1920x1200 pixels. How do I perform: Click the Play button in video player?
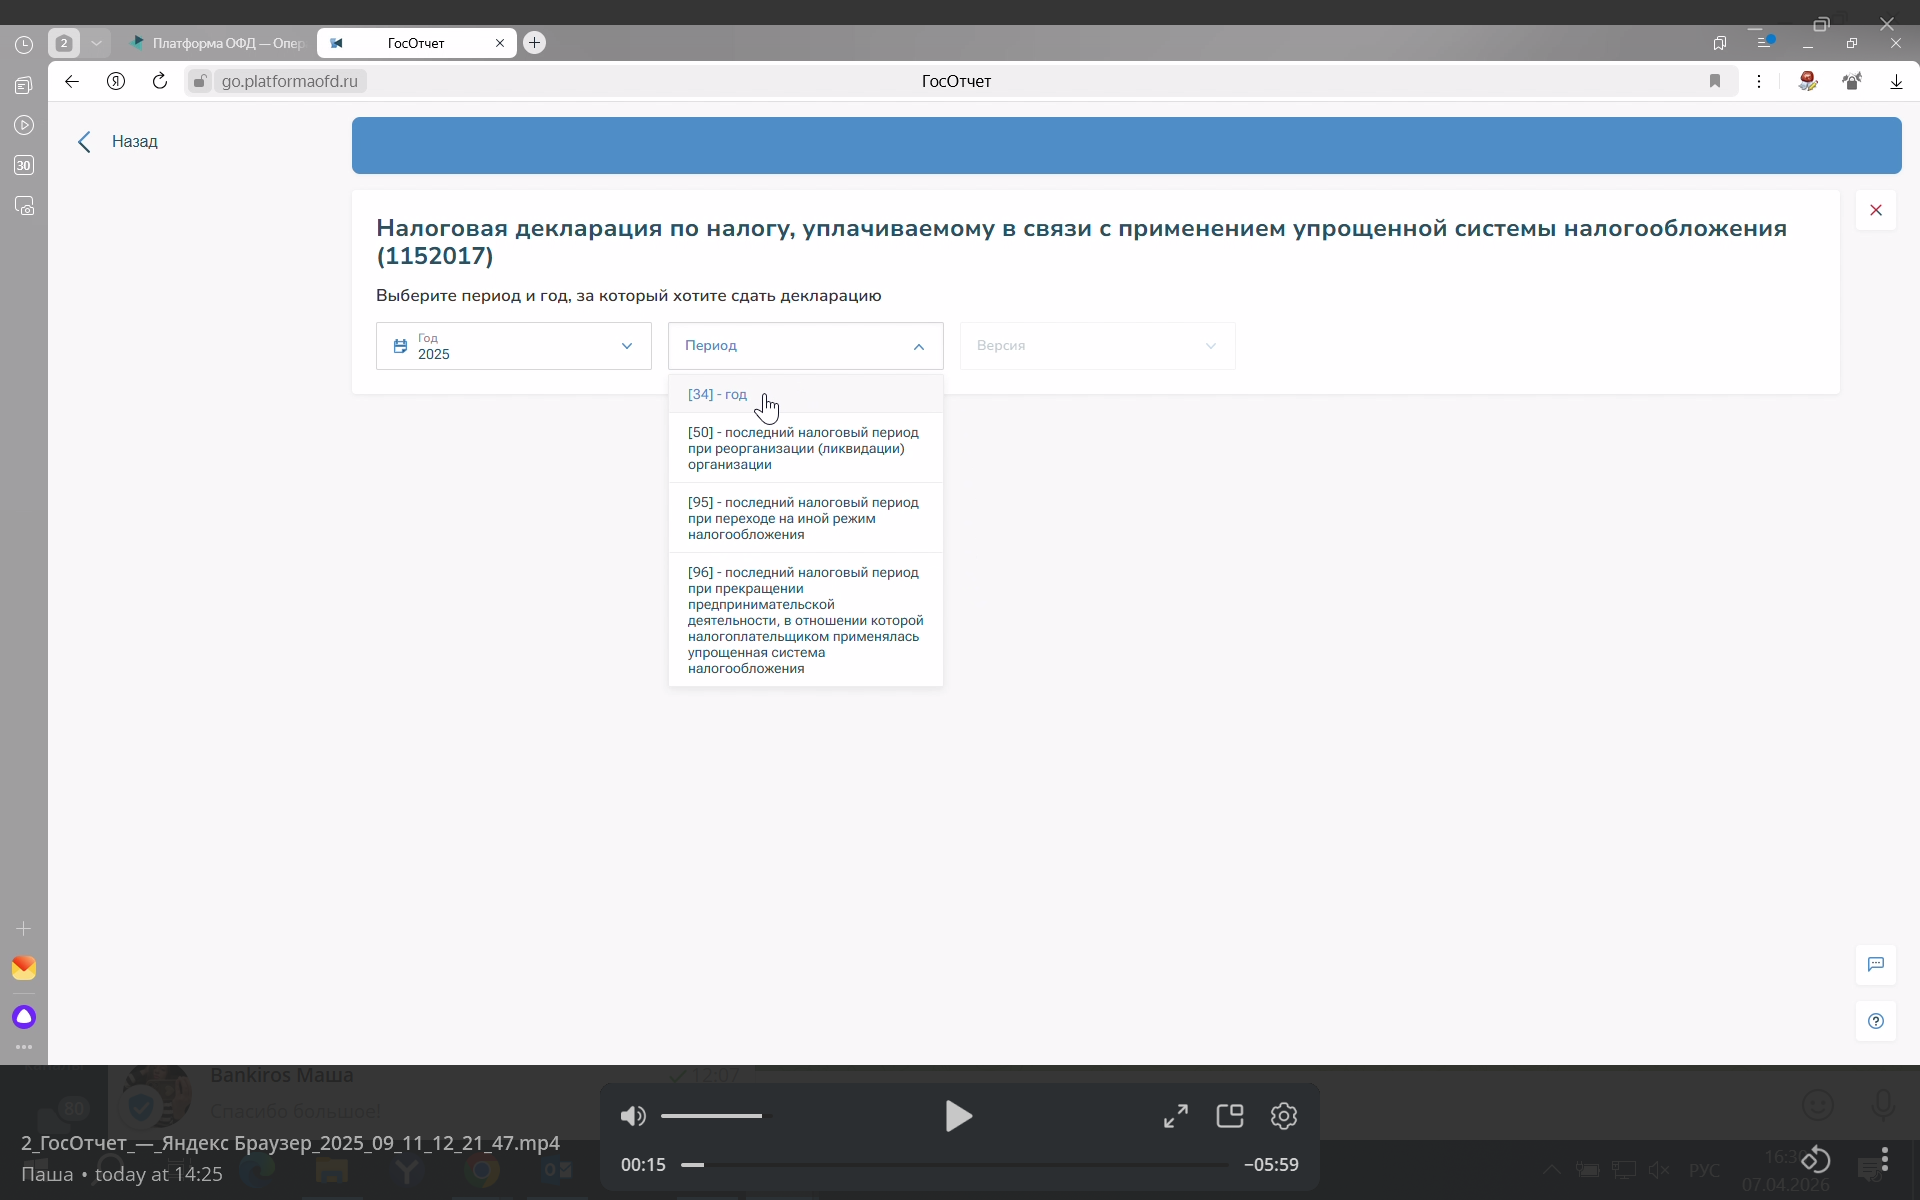pyautogui.click(x=958, y=1116)
